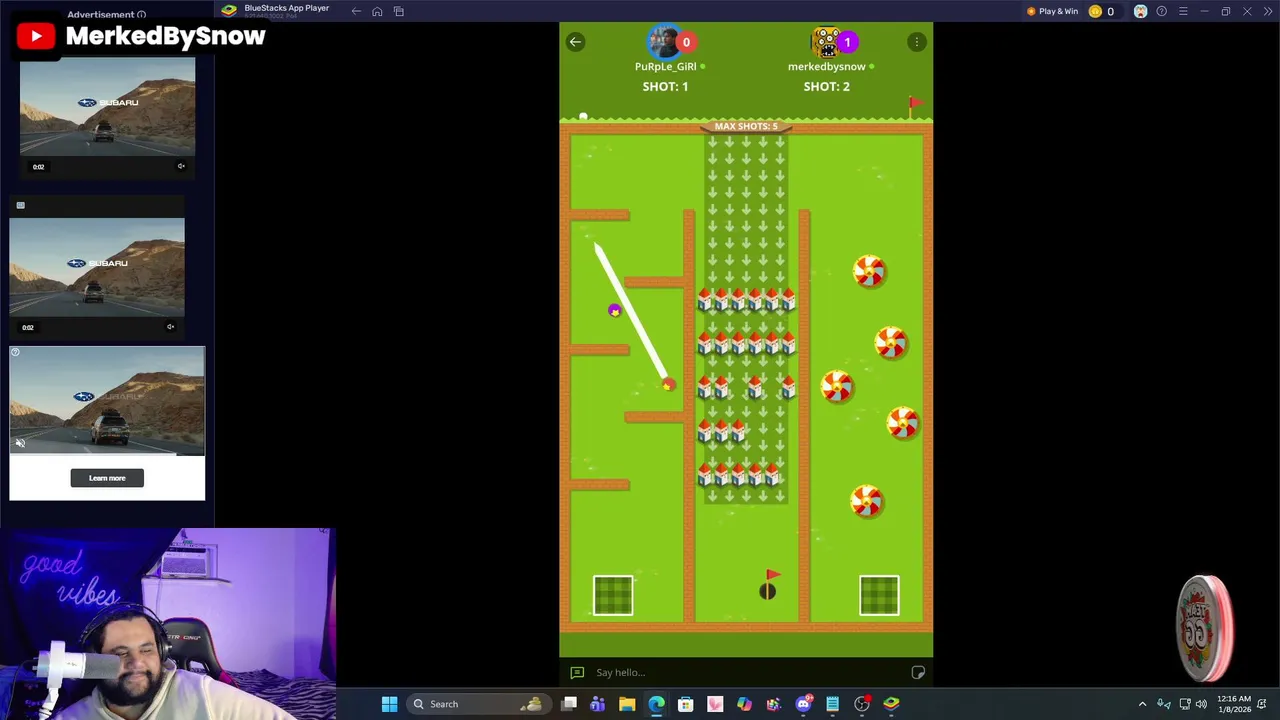The width and height of the screenshot is (1280, 720).
Task: Open BlueStacks recent apps icon
Action: tap(398, 11)
